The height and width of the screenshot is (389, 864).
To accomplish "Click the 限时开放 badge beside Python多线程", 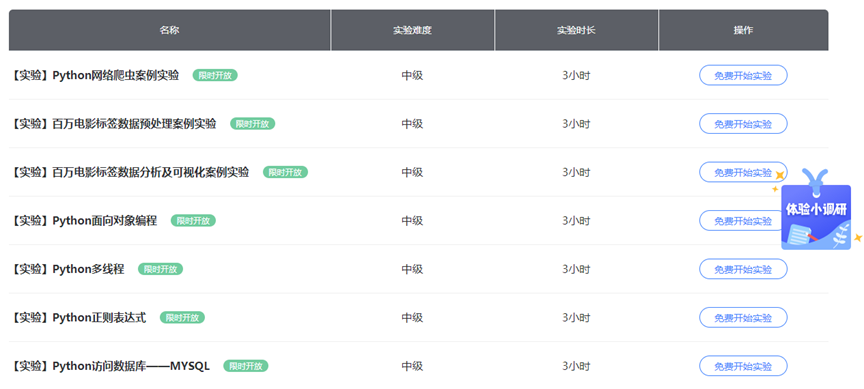I will (x=160, y=269).
